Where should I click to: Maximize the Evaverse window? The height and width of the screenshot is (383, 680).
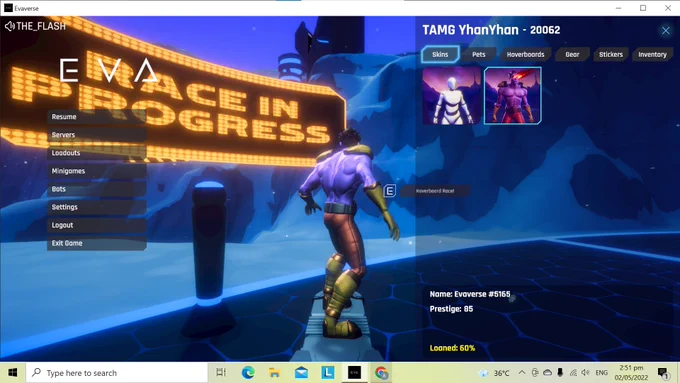tap(643, 8)
